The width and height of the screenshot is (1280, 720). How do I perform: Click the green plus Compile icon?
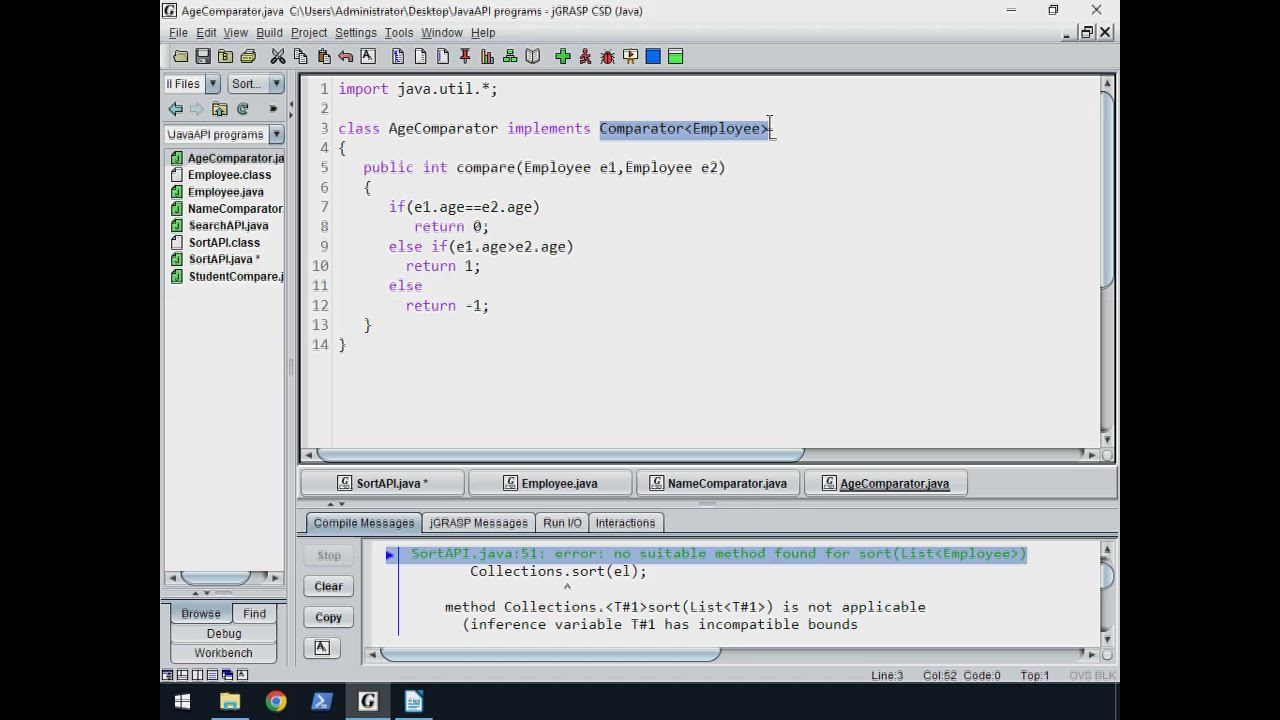[563, 57]
